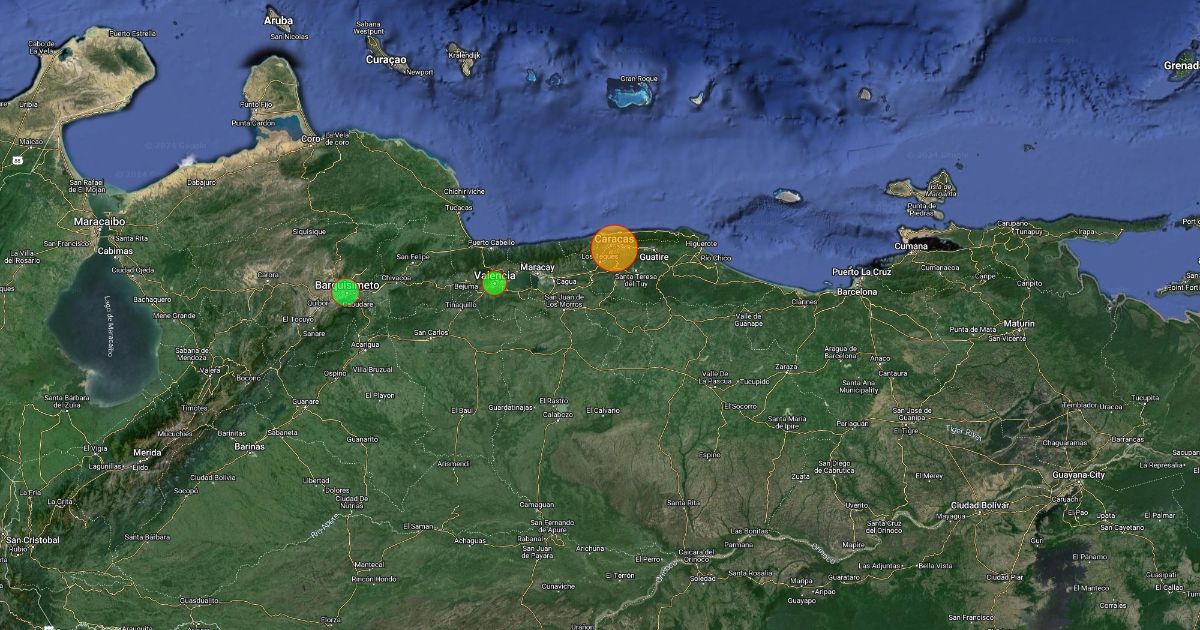This screenshot has width=1200, height=630.
Task: Select the Puerto La Cruz label
Action: pyautogui.click(x=862, y=271)
